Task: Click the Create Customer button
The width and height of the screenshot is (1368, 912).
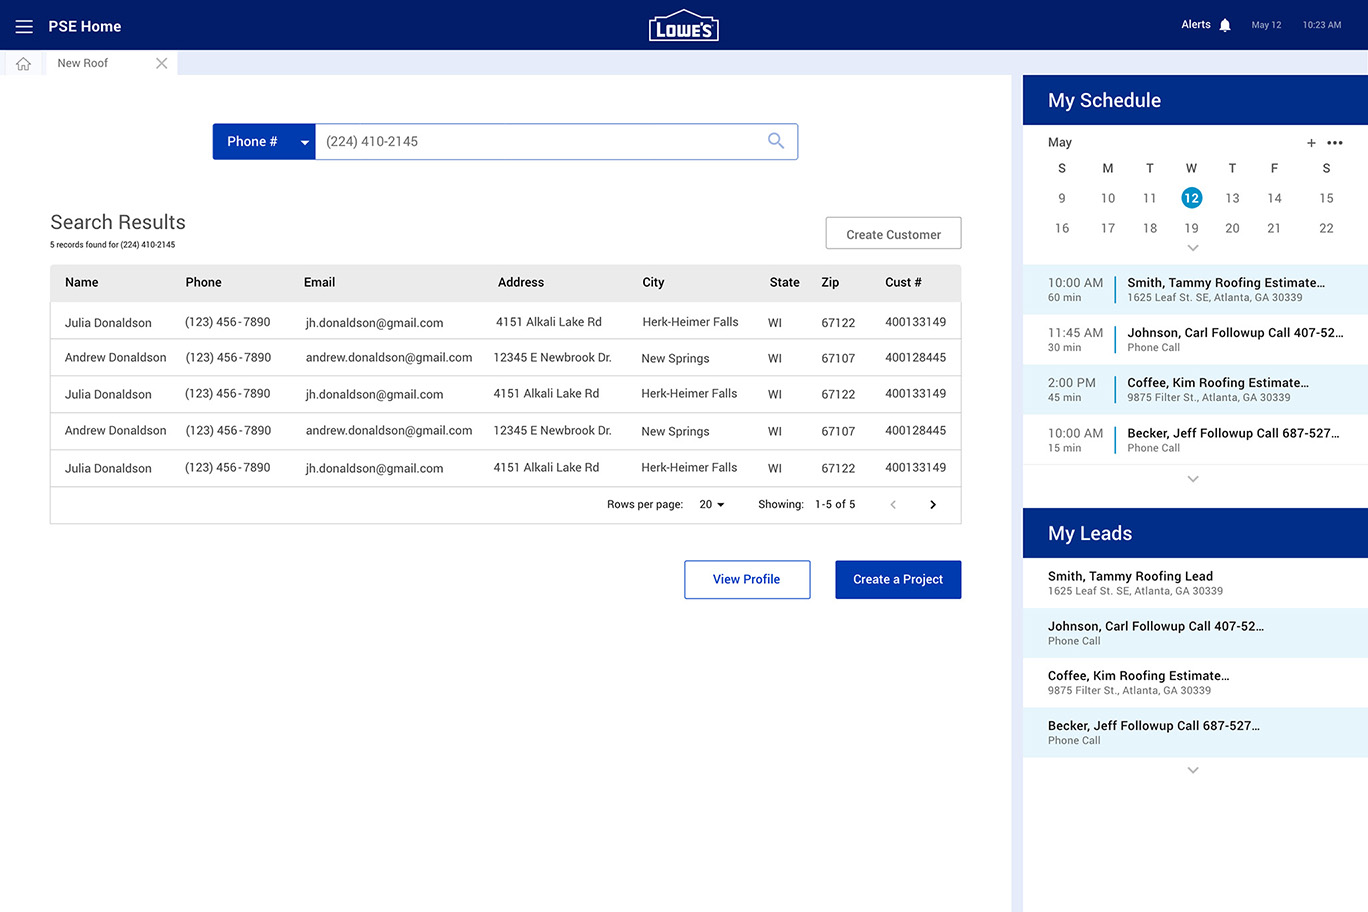Action: [x=893, y=234]
